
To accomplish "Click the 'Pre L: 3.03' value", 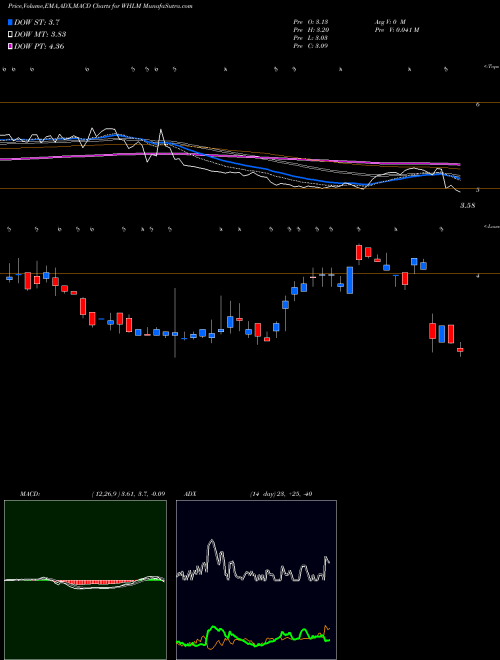I will pos(311,38).
